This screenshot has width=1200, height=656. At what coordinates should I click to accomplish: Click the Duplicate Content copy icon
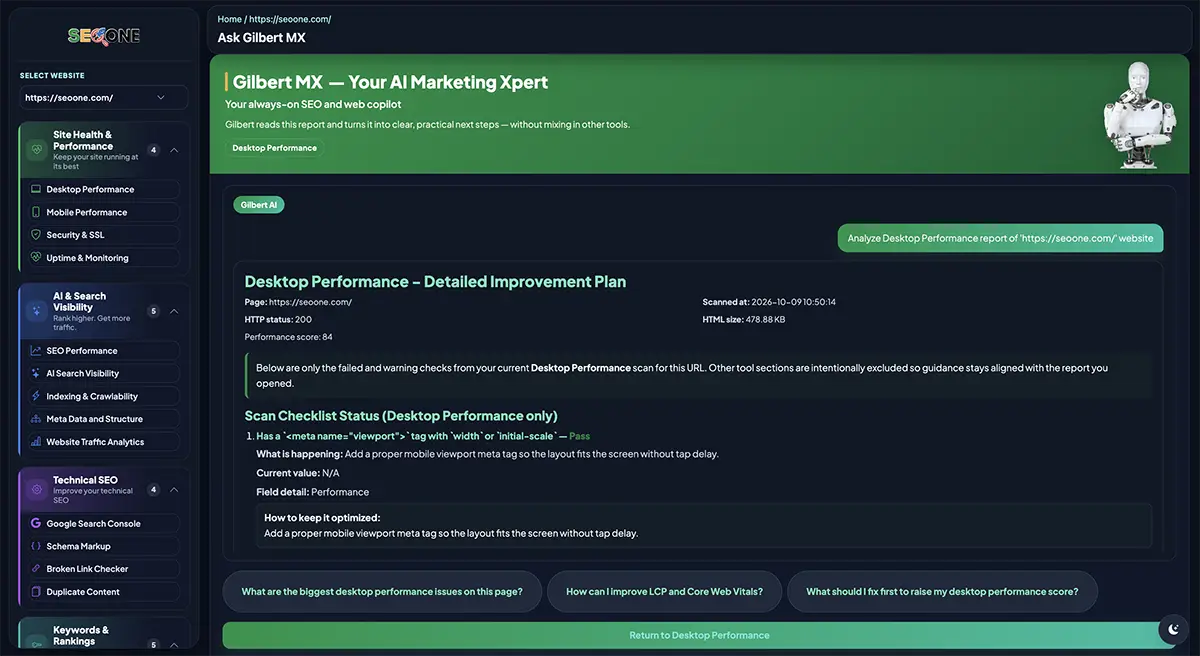point(36,592)
